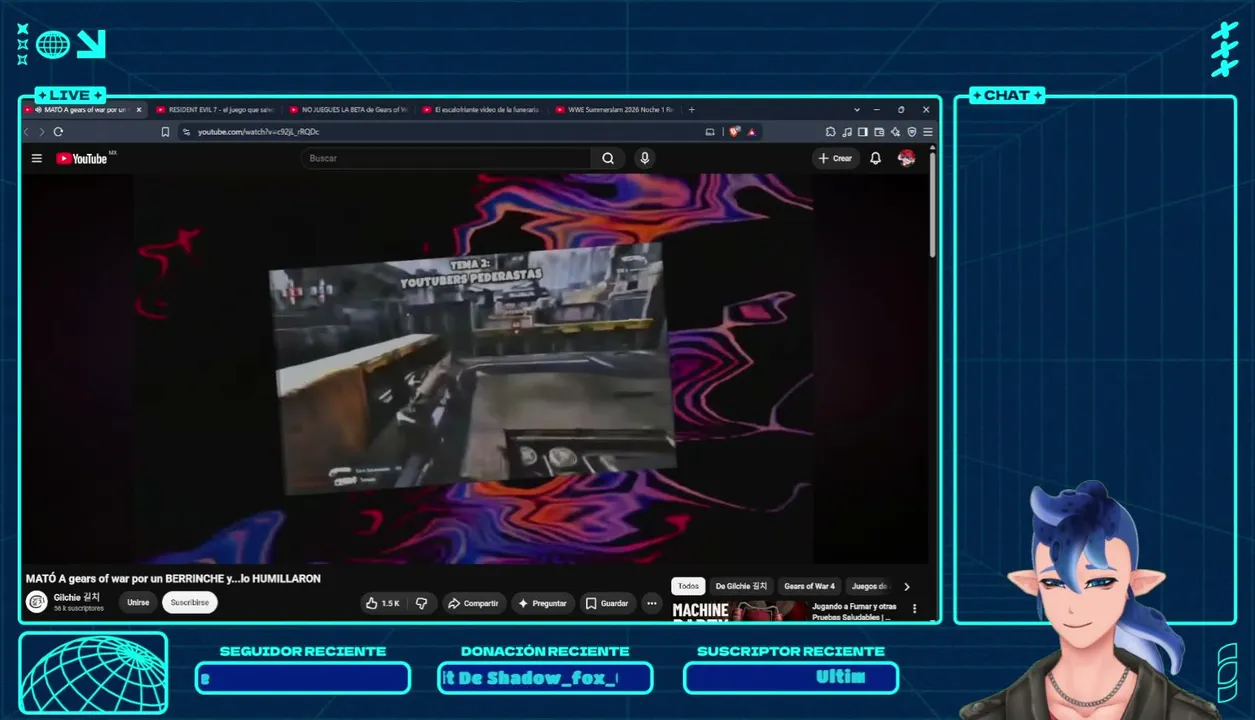1255x720 pixels.
Task: Switch to the RESIDENT EVIL 7 tab
Action: pyautogui.click(x=215, y=109)
